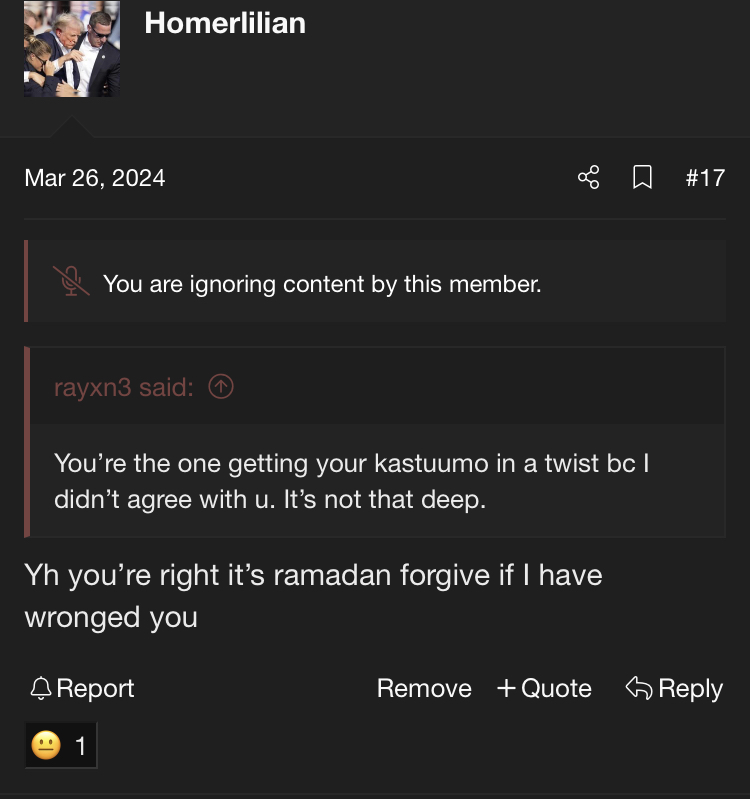The height and width of the screenshot is (799, 750).
Task: Click the Remove button
Action: coord(424,689)
